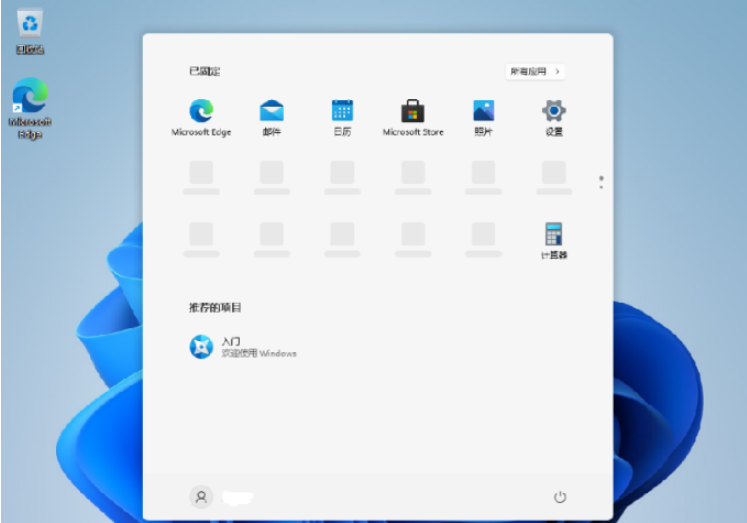Open 所有应用 All apps button
The height and width of the screenshot is (523, 747).
point(535,71)
